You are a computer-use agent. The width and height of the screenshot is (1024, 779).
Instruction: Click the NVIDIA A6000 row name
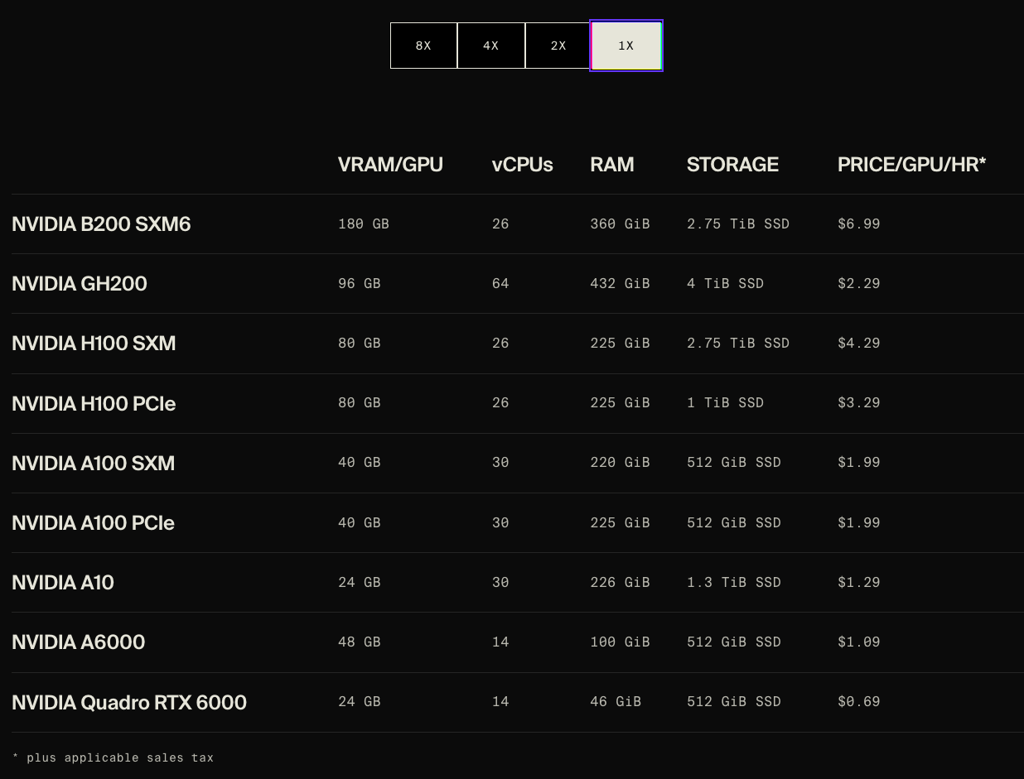coord(78,642)
